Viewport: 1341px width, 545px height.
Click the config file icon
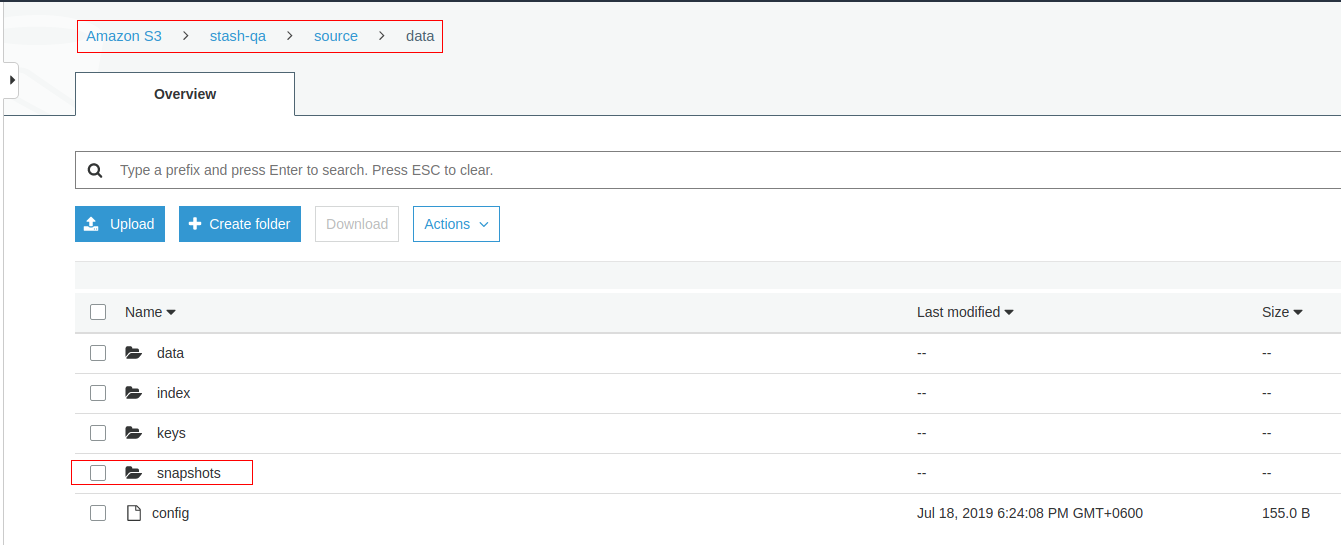point(133,513)
